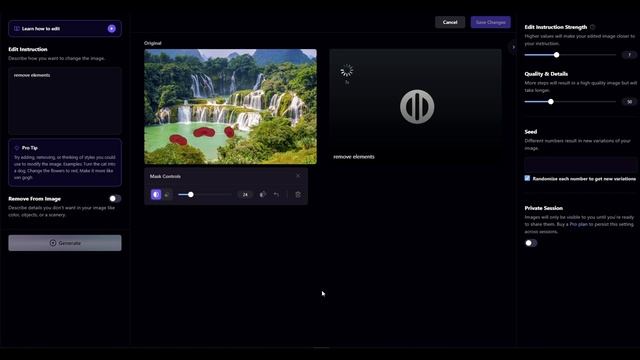Screen dimensions: 640x360
Task: Click the 'Quality & Details' heading
Action: (546, 74)
